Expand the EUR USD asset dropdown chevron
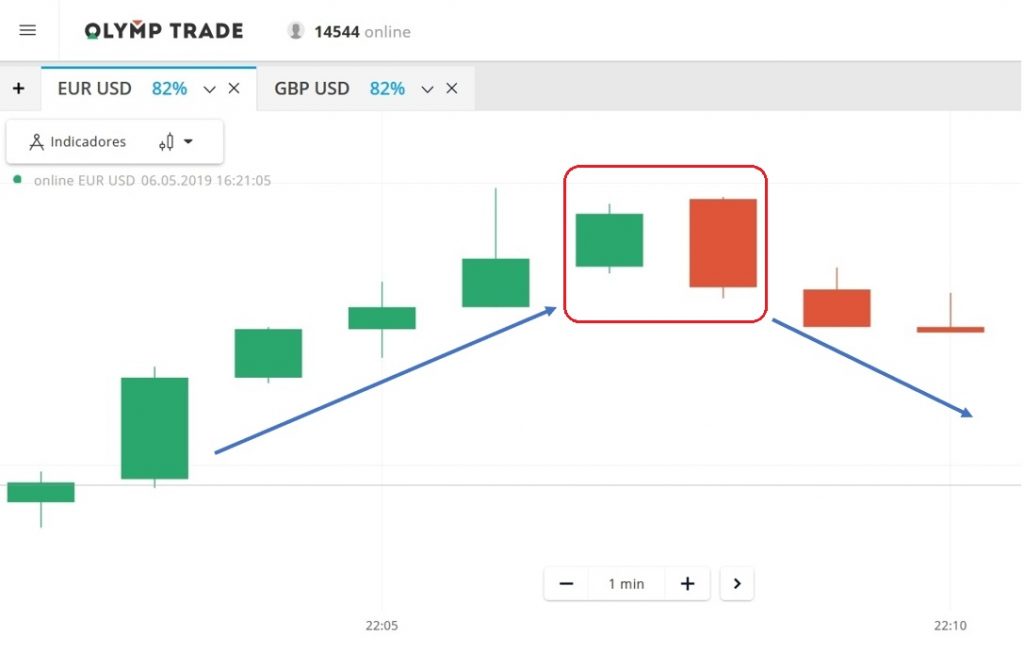 [x=210, y=89]
